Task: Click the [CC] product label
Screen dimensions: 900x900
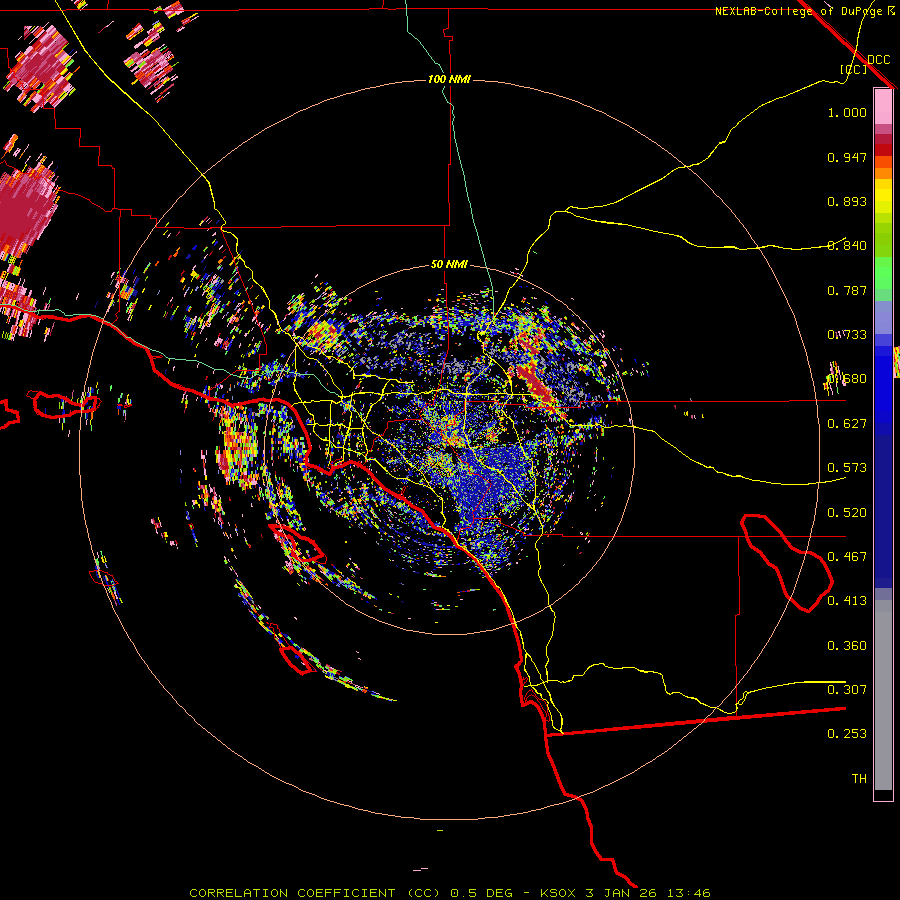Action: [x=854, y=69]
